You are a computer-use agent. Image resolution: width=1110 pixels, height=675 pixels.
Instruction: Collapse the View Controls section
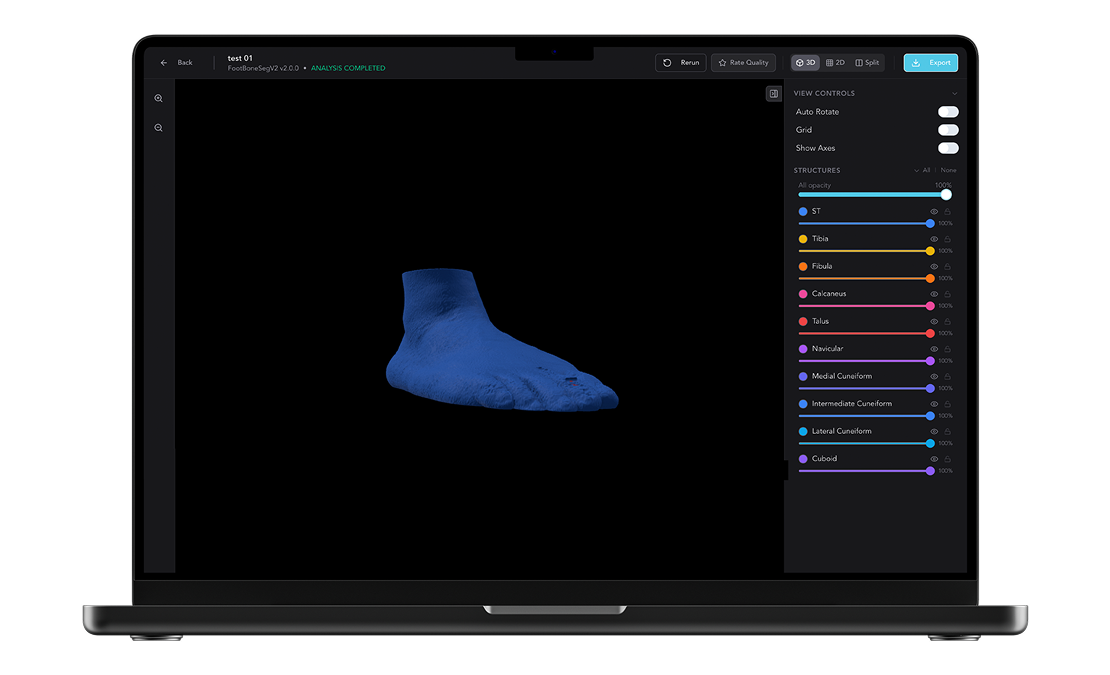point(954,93)
